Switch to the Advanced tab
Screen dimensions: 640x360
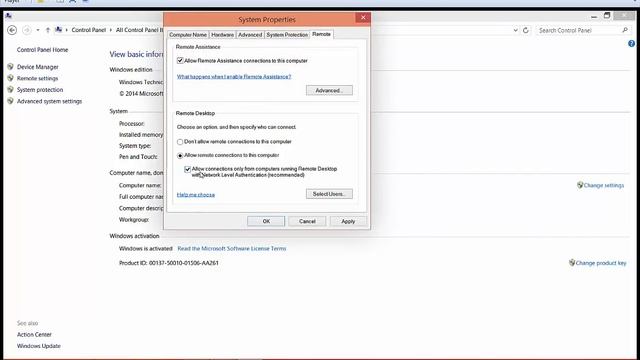250,35
